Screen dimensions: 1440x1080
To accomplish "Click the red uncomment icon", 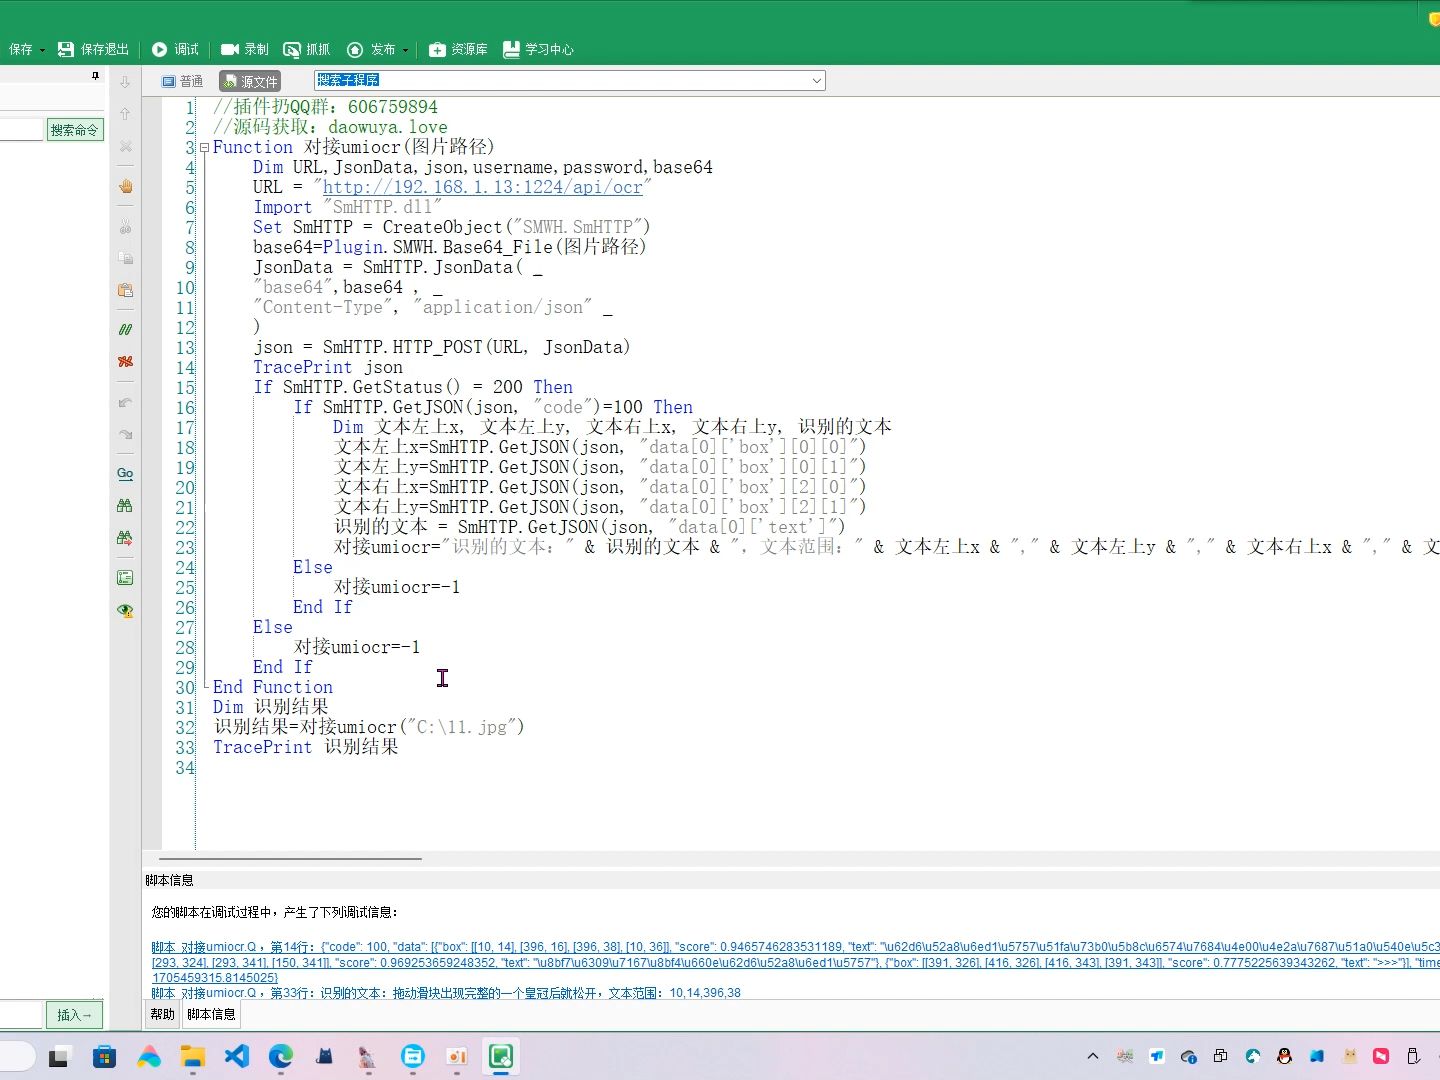I will click(125, 361).
